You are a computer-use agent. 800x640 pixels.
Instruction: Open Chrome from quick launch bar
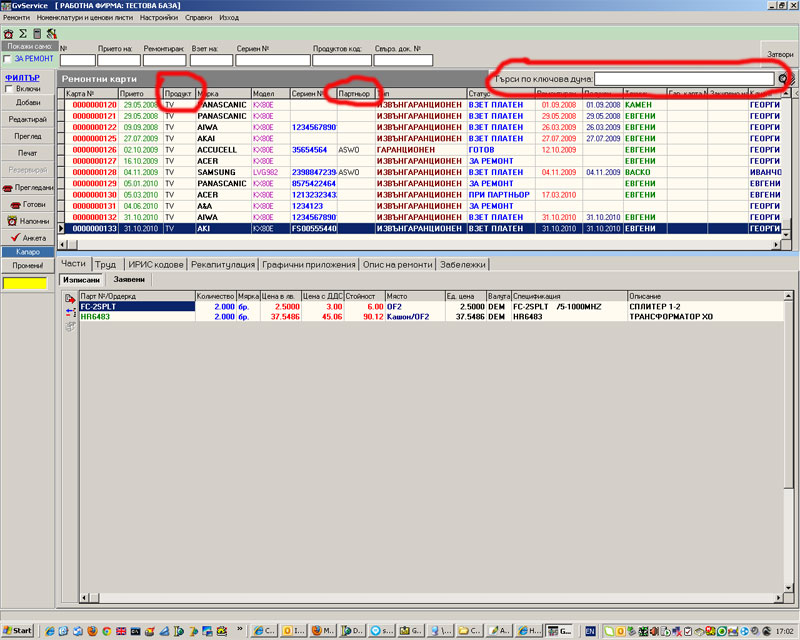coord(107,631)
